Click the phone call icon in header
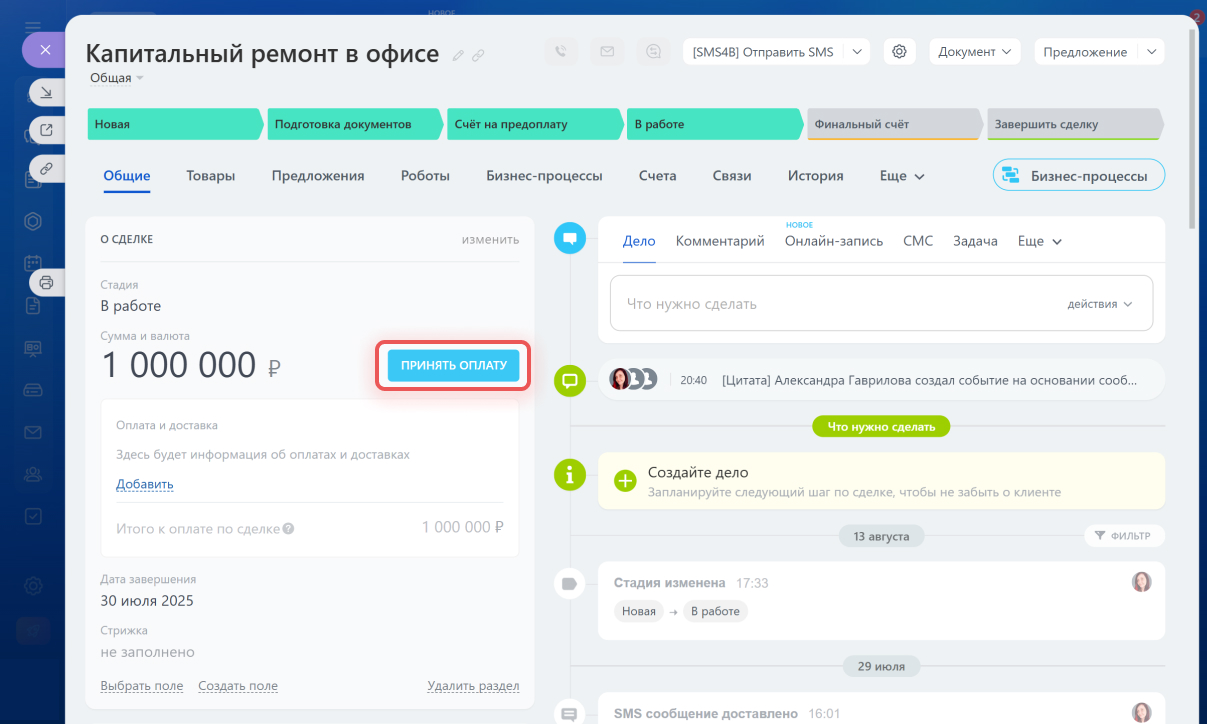Image resolution: width=1207 pixels, height=724 pixels. 561,52
